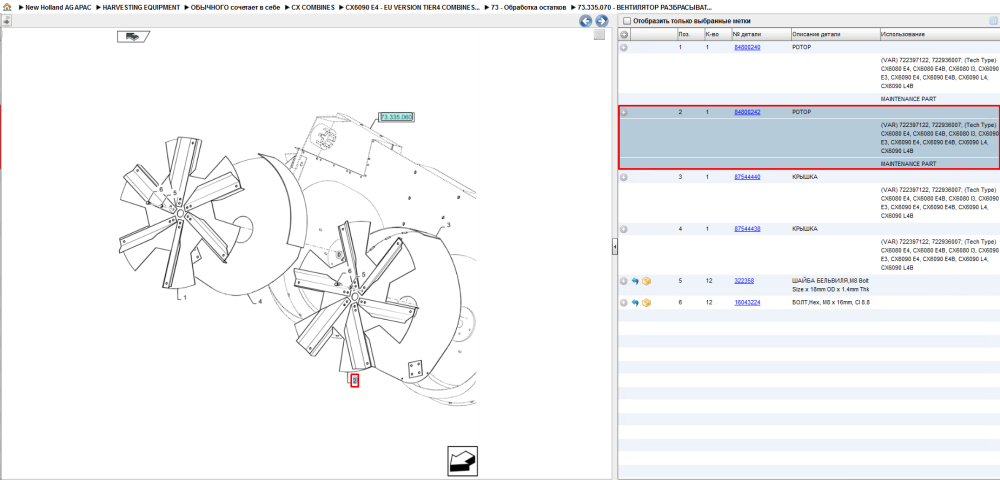Screen dimensions: 1000x480
Task: Go to previous diagram with left arrow
Action: [x=585, y=21]
